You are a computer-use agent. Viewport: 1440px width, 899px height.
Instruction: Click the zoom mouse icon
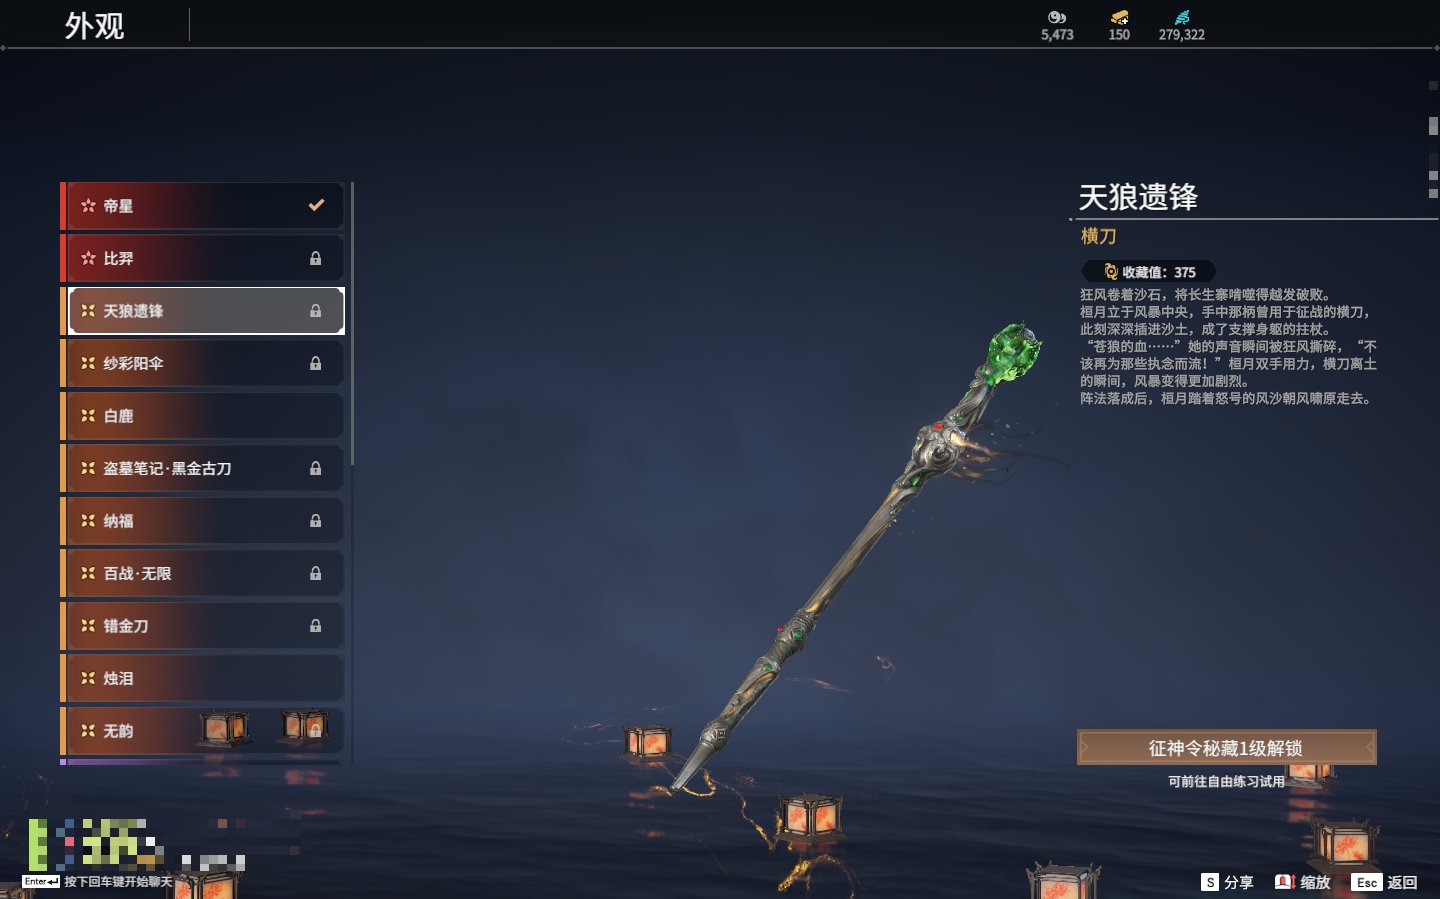coord(1285,881)
